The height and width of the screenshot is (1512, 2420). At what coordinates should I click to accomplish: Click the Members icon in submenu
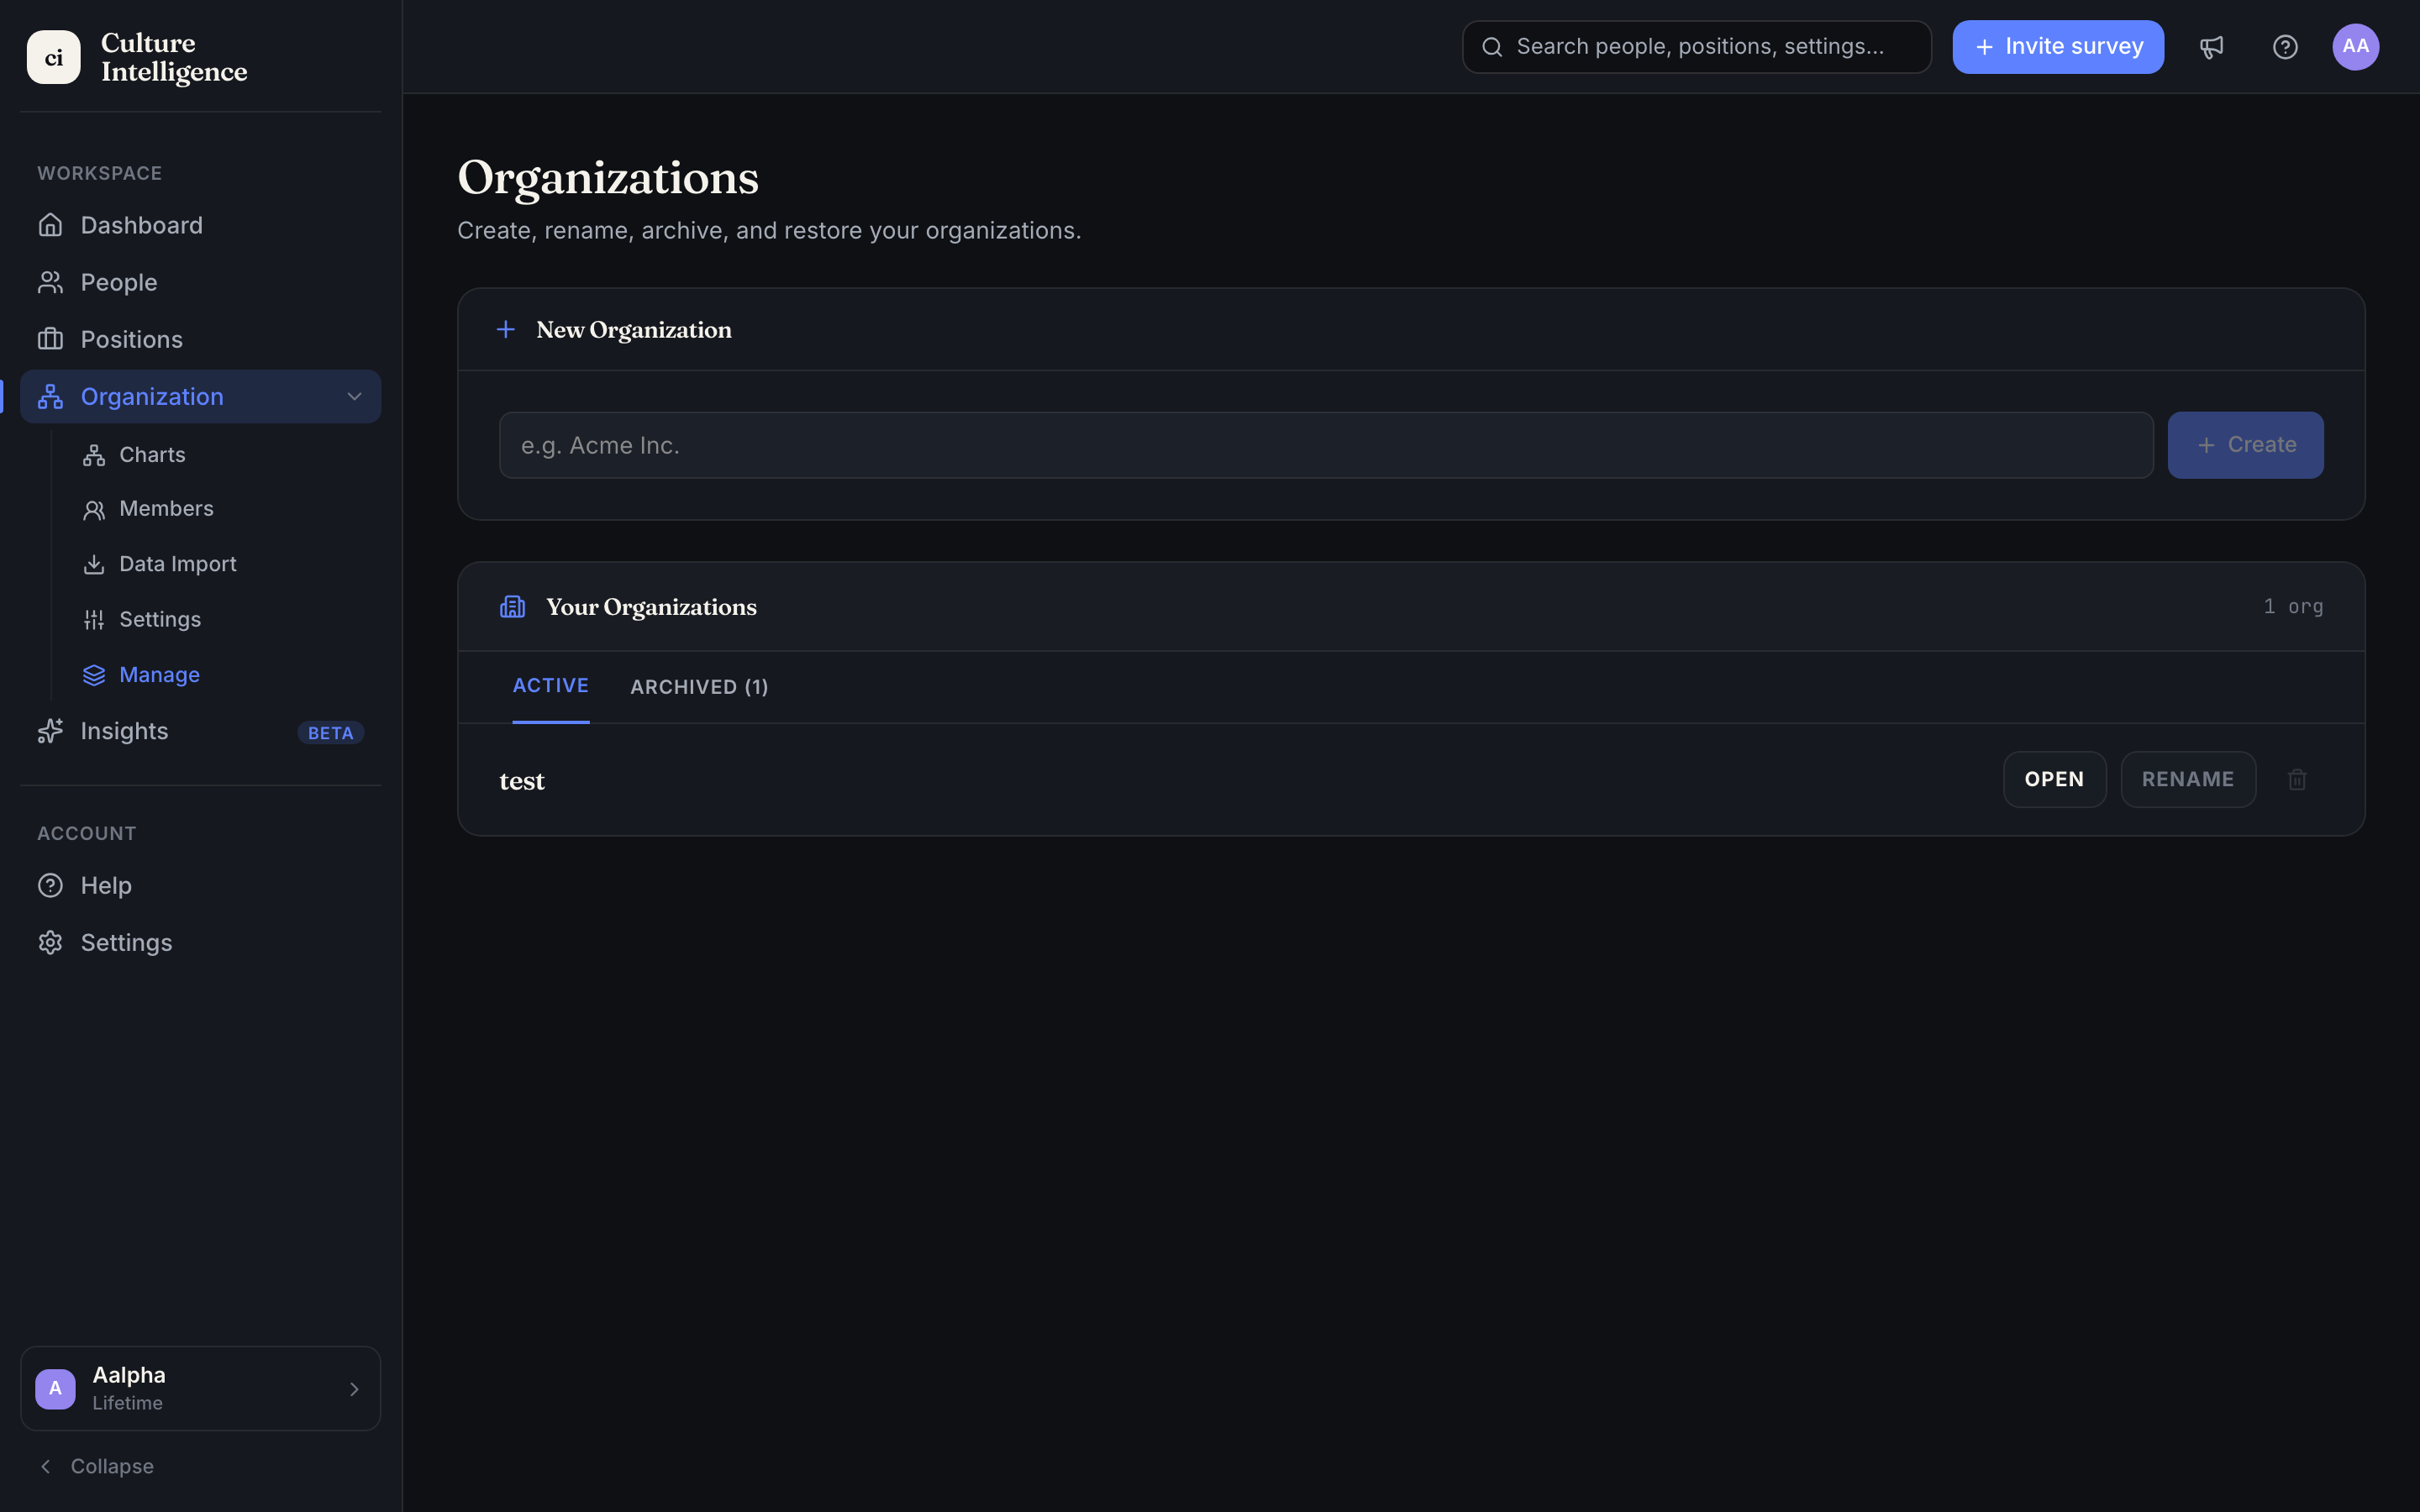[x=94, y=510]
